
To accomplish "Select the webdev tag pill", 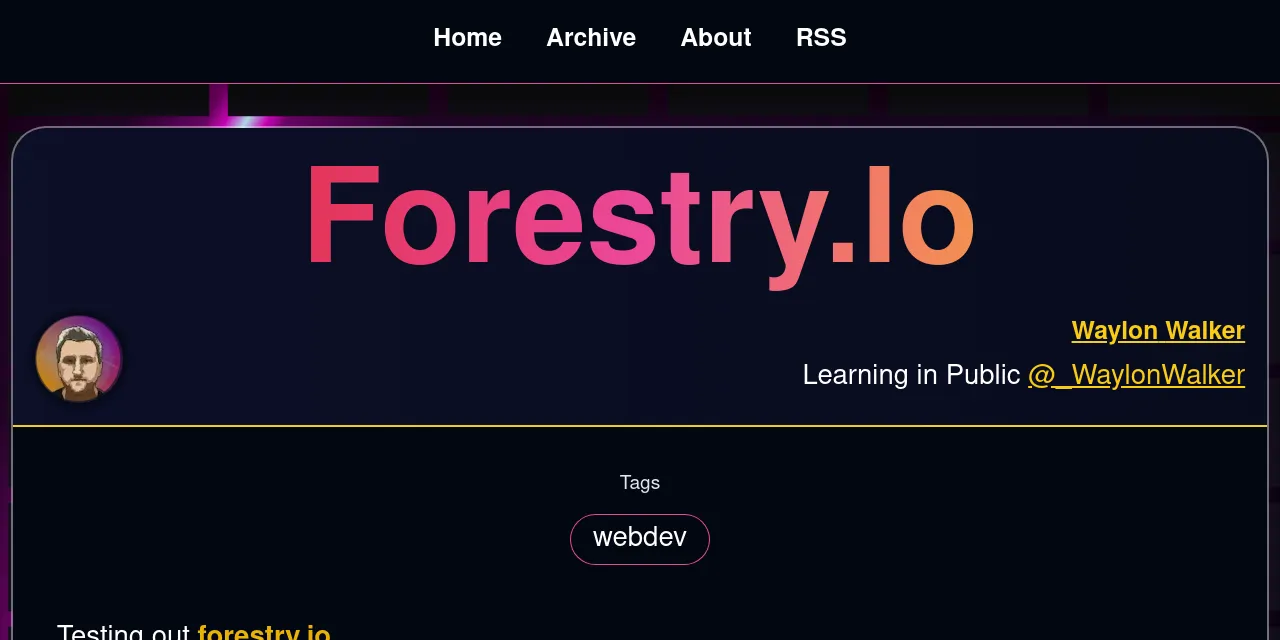I will [640, 539].
